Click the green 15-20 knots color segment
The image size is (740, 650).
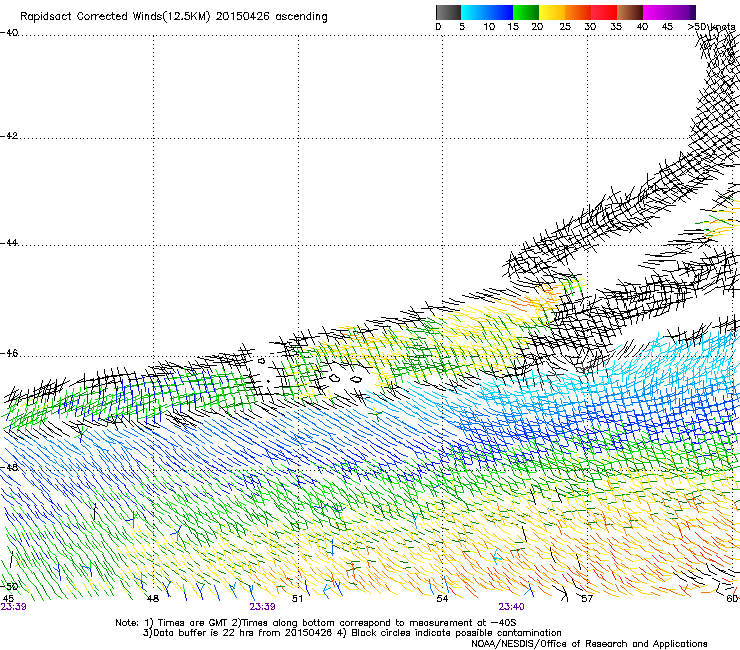(526, 12)
